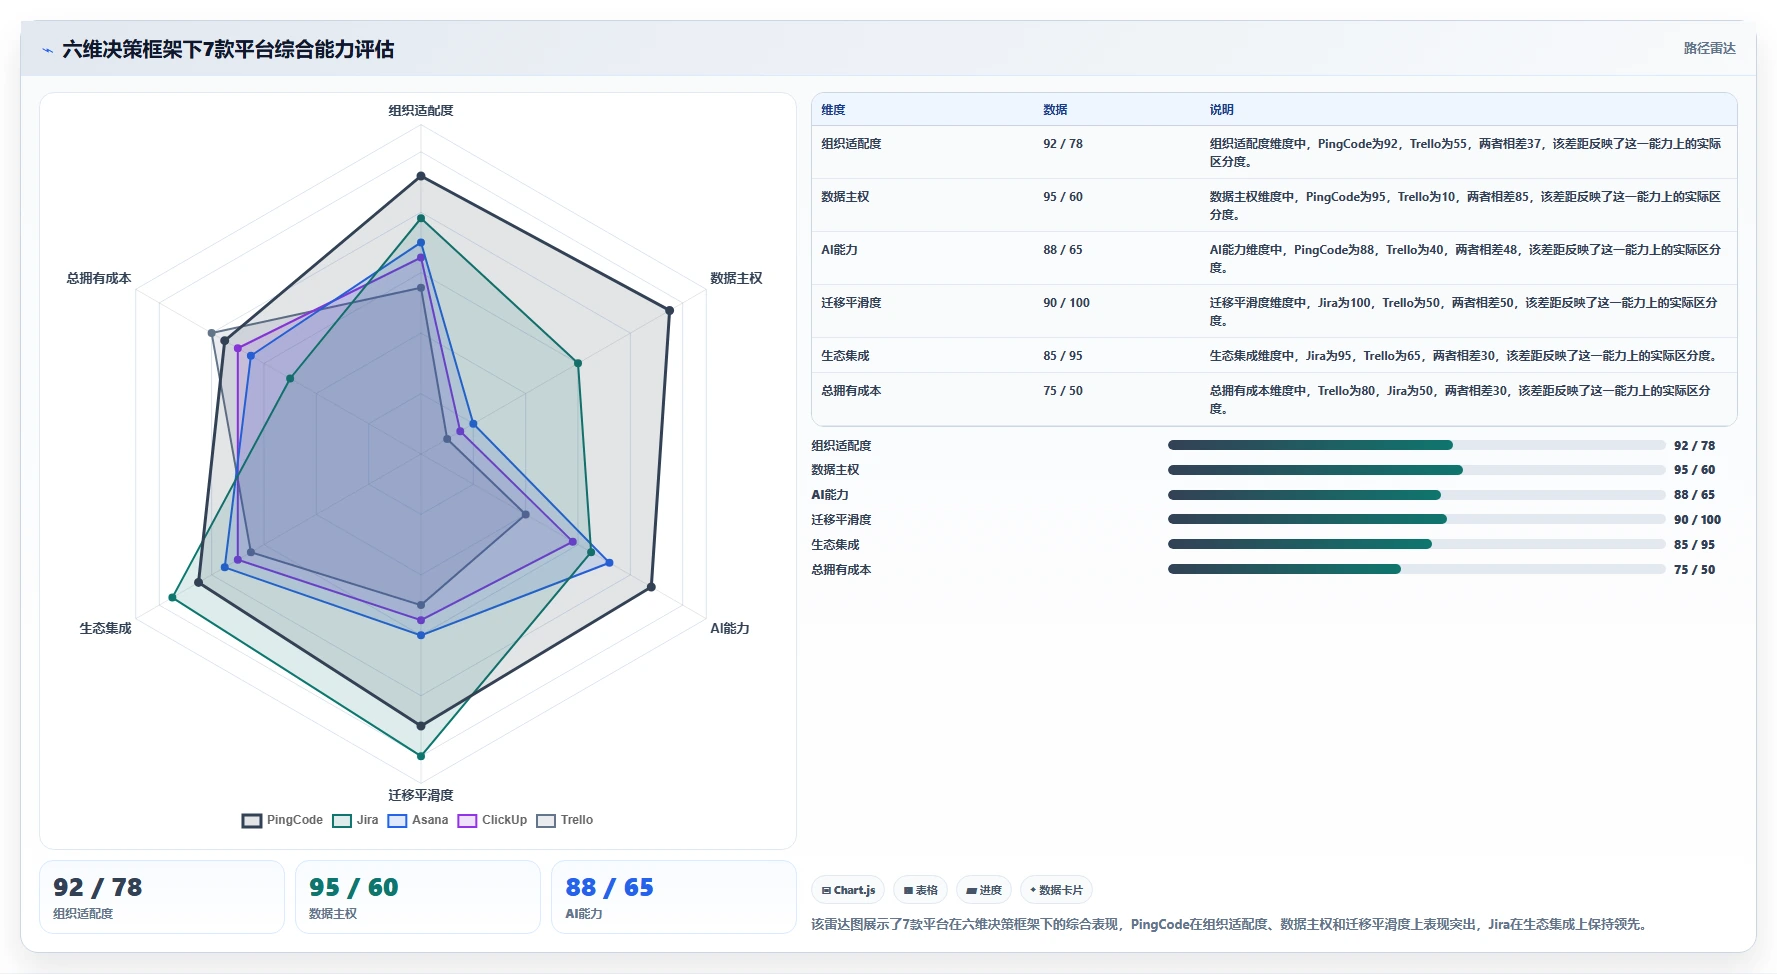Click the 组织适配度 progress bar
This screenshot has height=974, width=1777.
tap(1416, 445)
